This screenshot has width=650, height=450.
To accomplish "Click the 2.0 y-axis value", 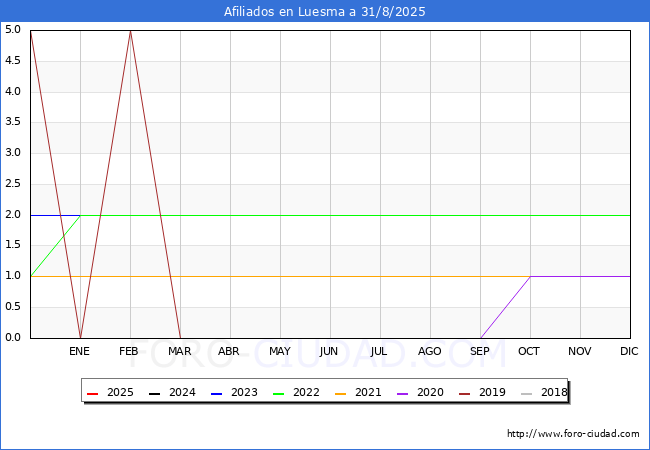I will coord(13,214).
